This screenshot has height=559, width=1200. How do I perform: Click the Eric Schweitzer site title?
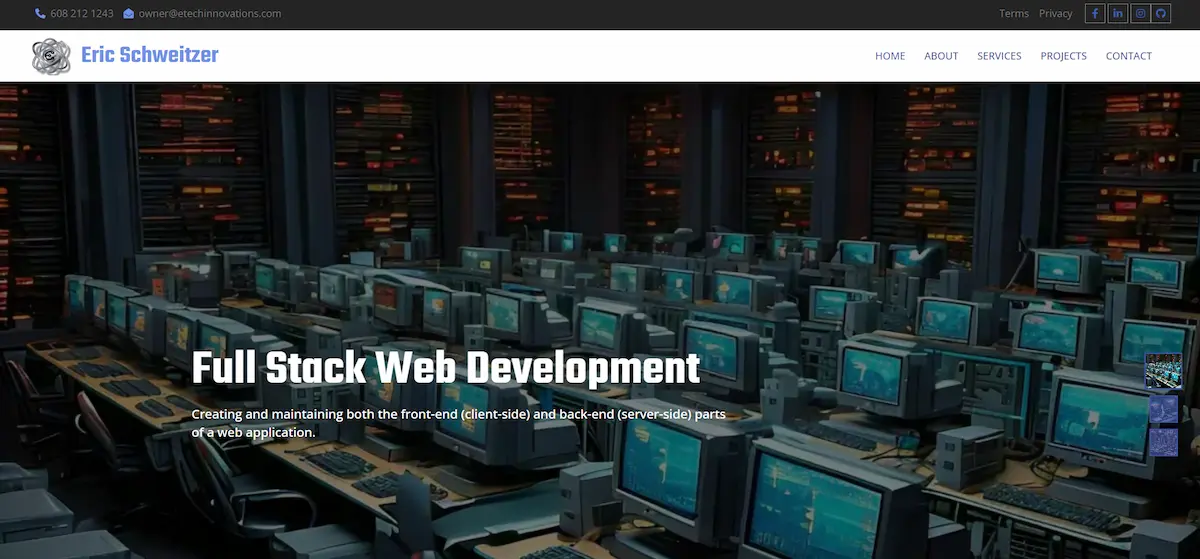click(x=150, y=56)
